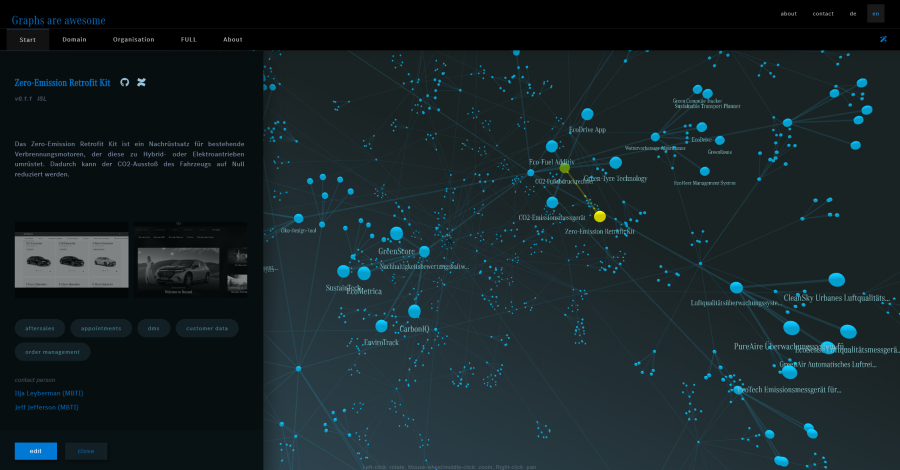This screenshot has width=900, height=470.
Task: Switch to the Organisation tab
Action: pyautogui.click(x=133, y=39)
